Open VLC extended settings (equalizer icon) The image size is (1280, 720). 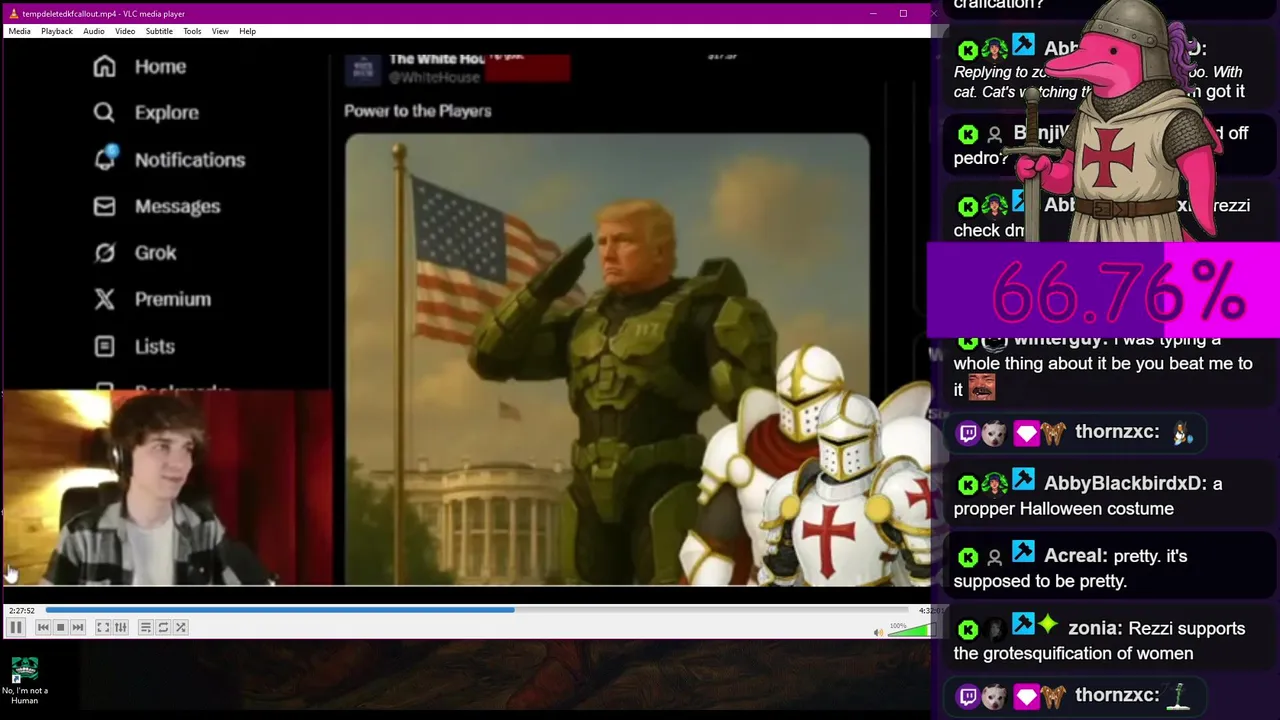point(121,627)
